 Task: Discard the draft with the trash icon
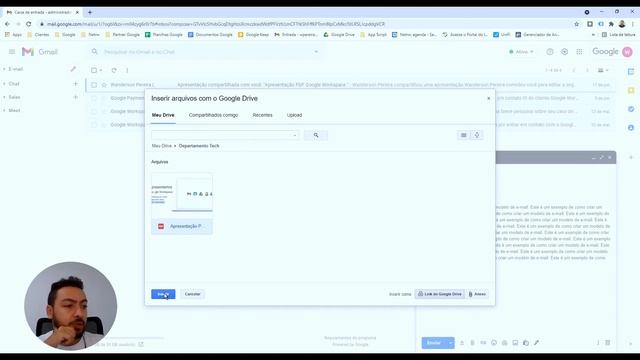click(x=608, y=343)
